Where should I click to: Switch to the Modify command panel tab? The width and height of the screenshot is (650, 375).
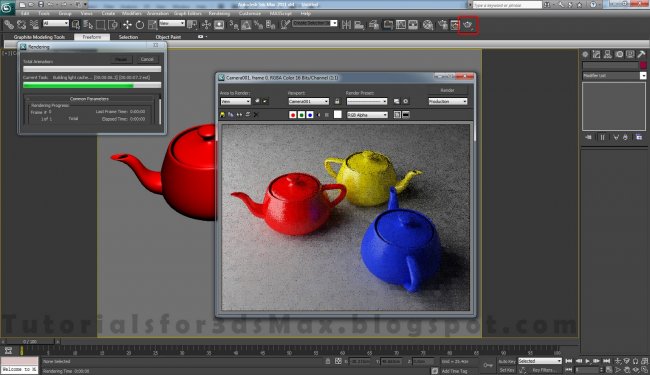click(x=596, y=54)
